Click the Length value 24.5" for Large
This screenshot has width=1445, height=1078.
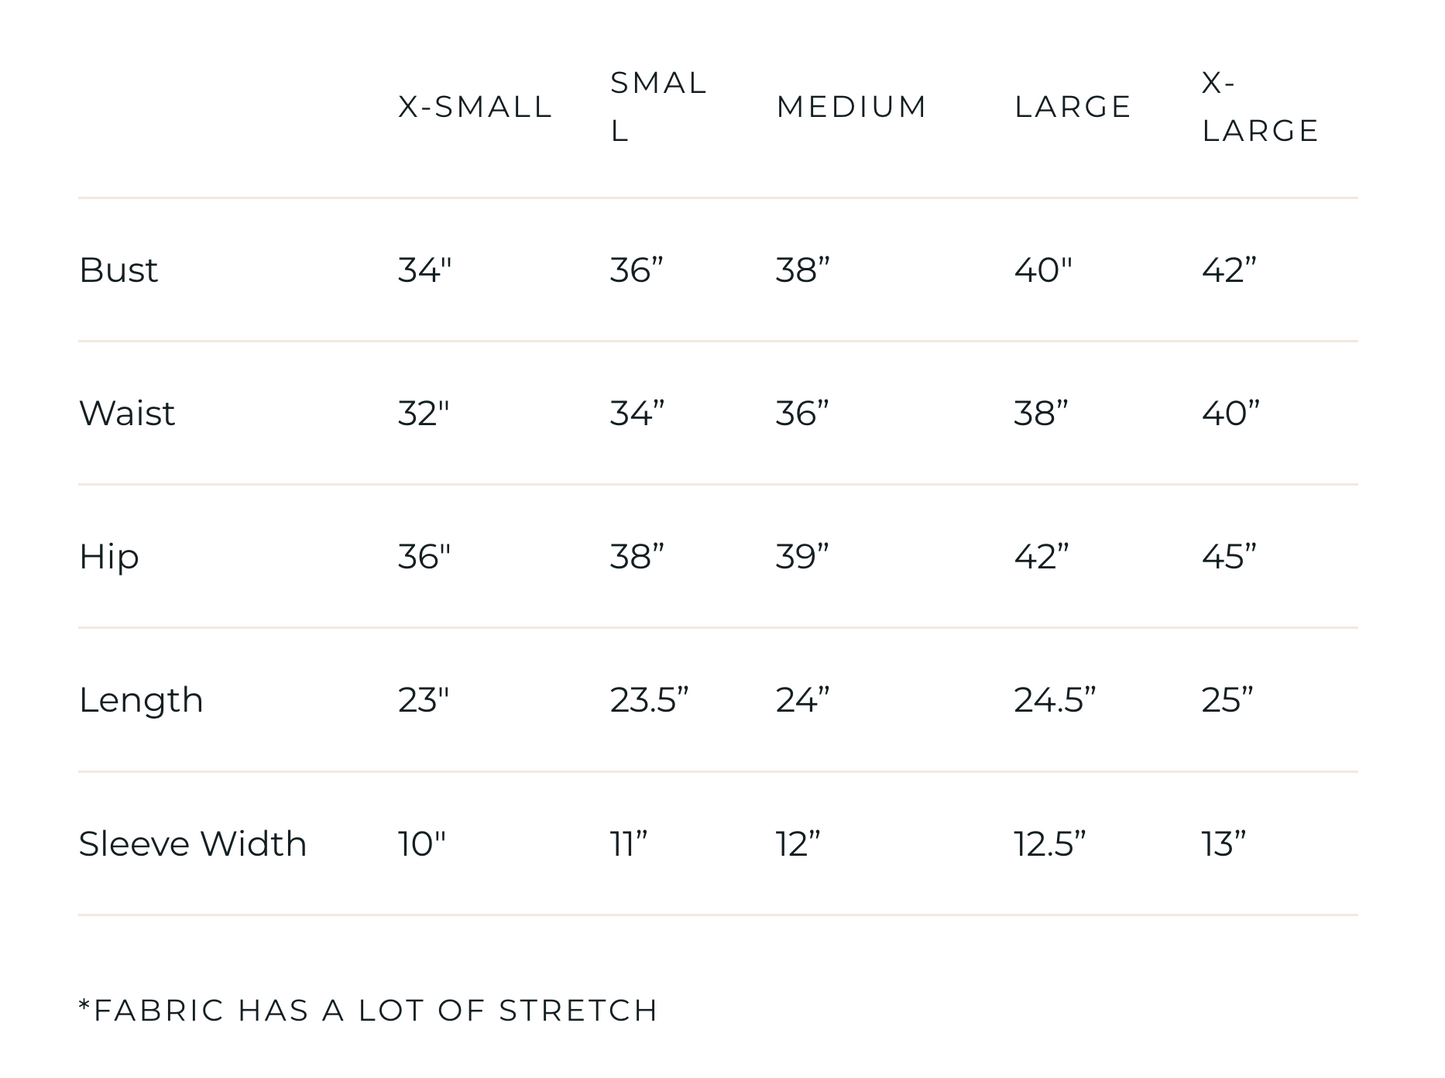coord(1055,700)
